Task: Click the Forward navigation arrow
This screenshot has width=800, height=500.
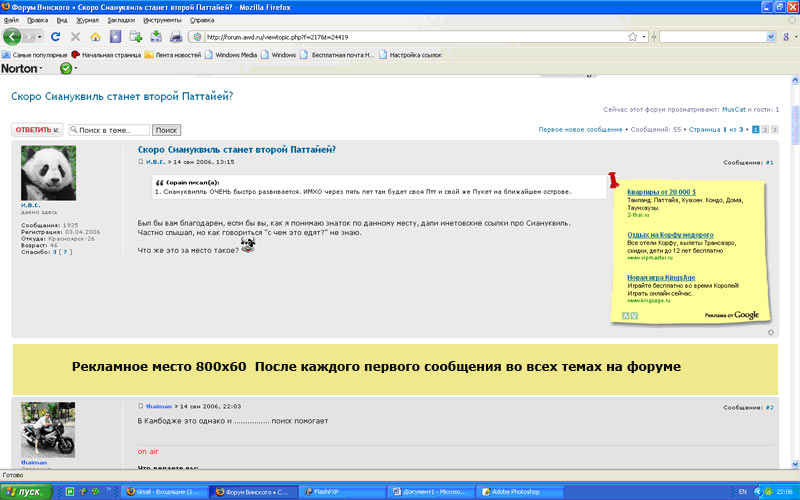Action: (x=29, y=37)
